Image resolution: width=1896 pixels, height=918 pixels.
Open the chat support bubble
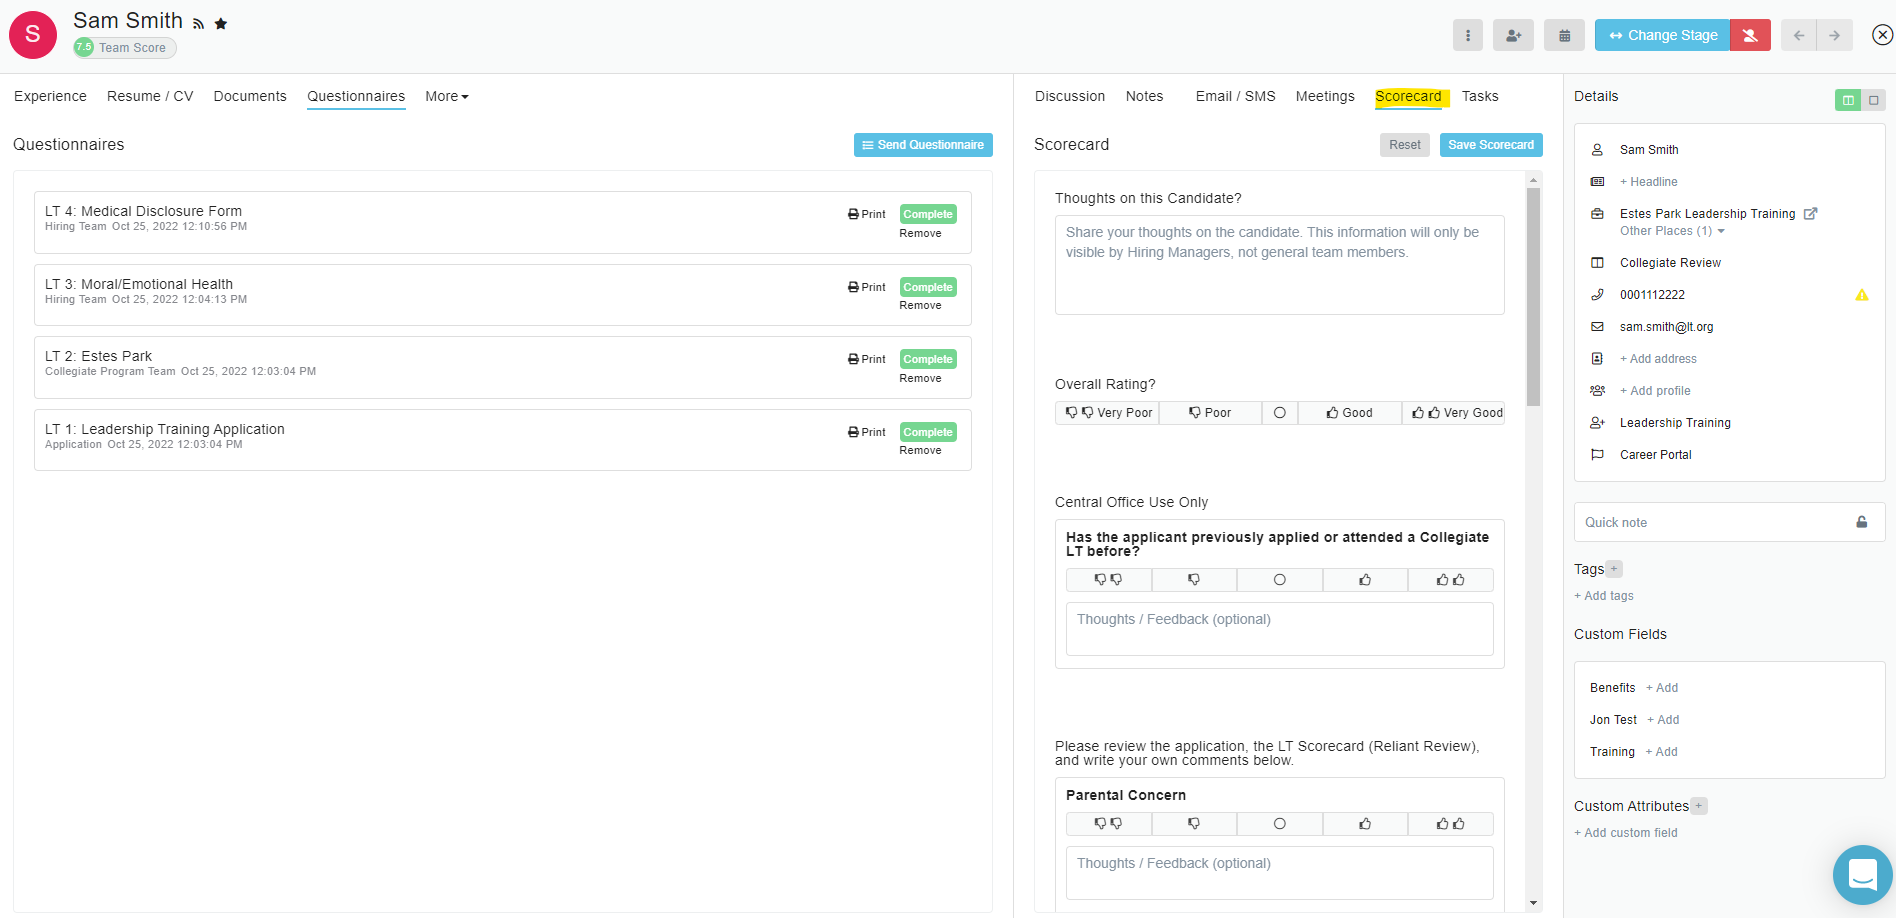click(x=1862, y=874)
